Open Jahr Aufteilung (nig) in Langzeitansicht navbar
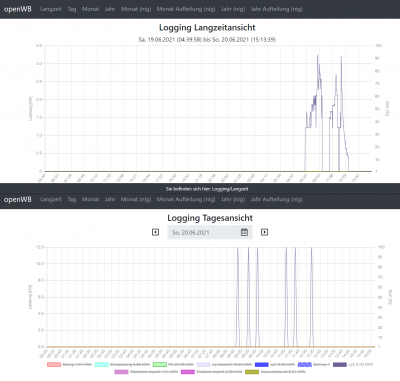Image resolution: width=400 pixels, height=381 pixels. click(x=277, y=9)
